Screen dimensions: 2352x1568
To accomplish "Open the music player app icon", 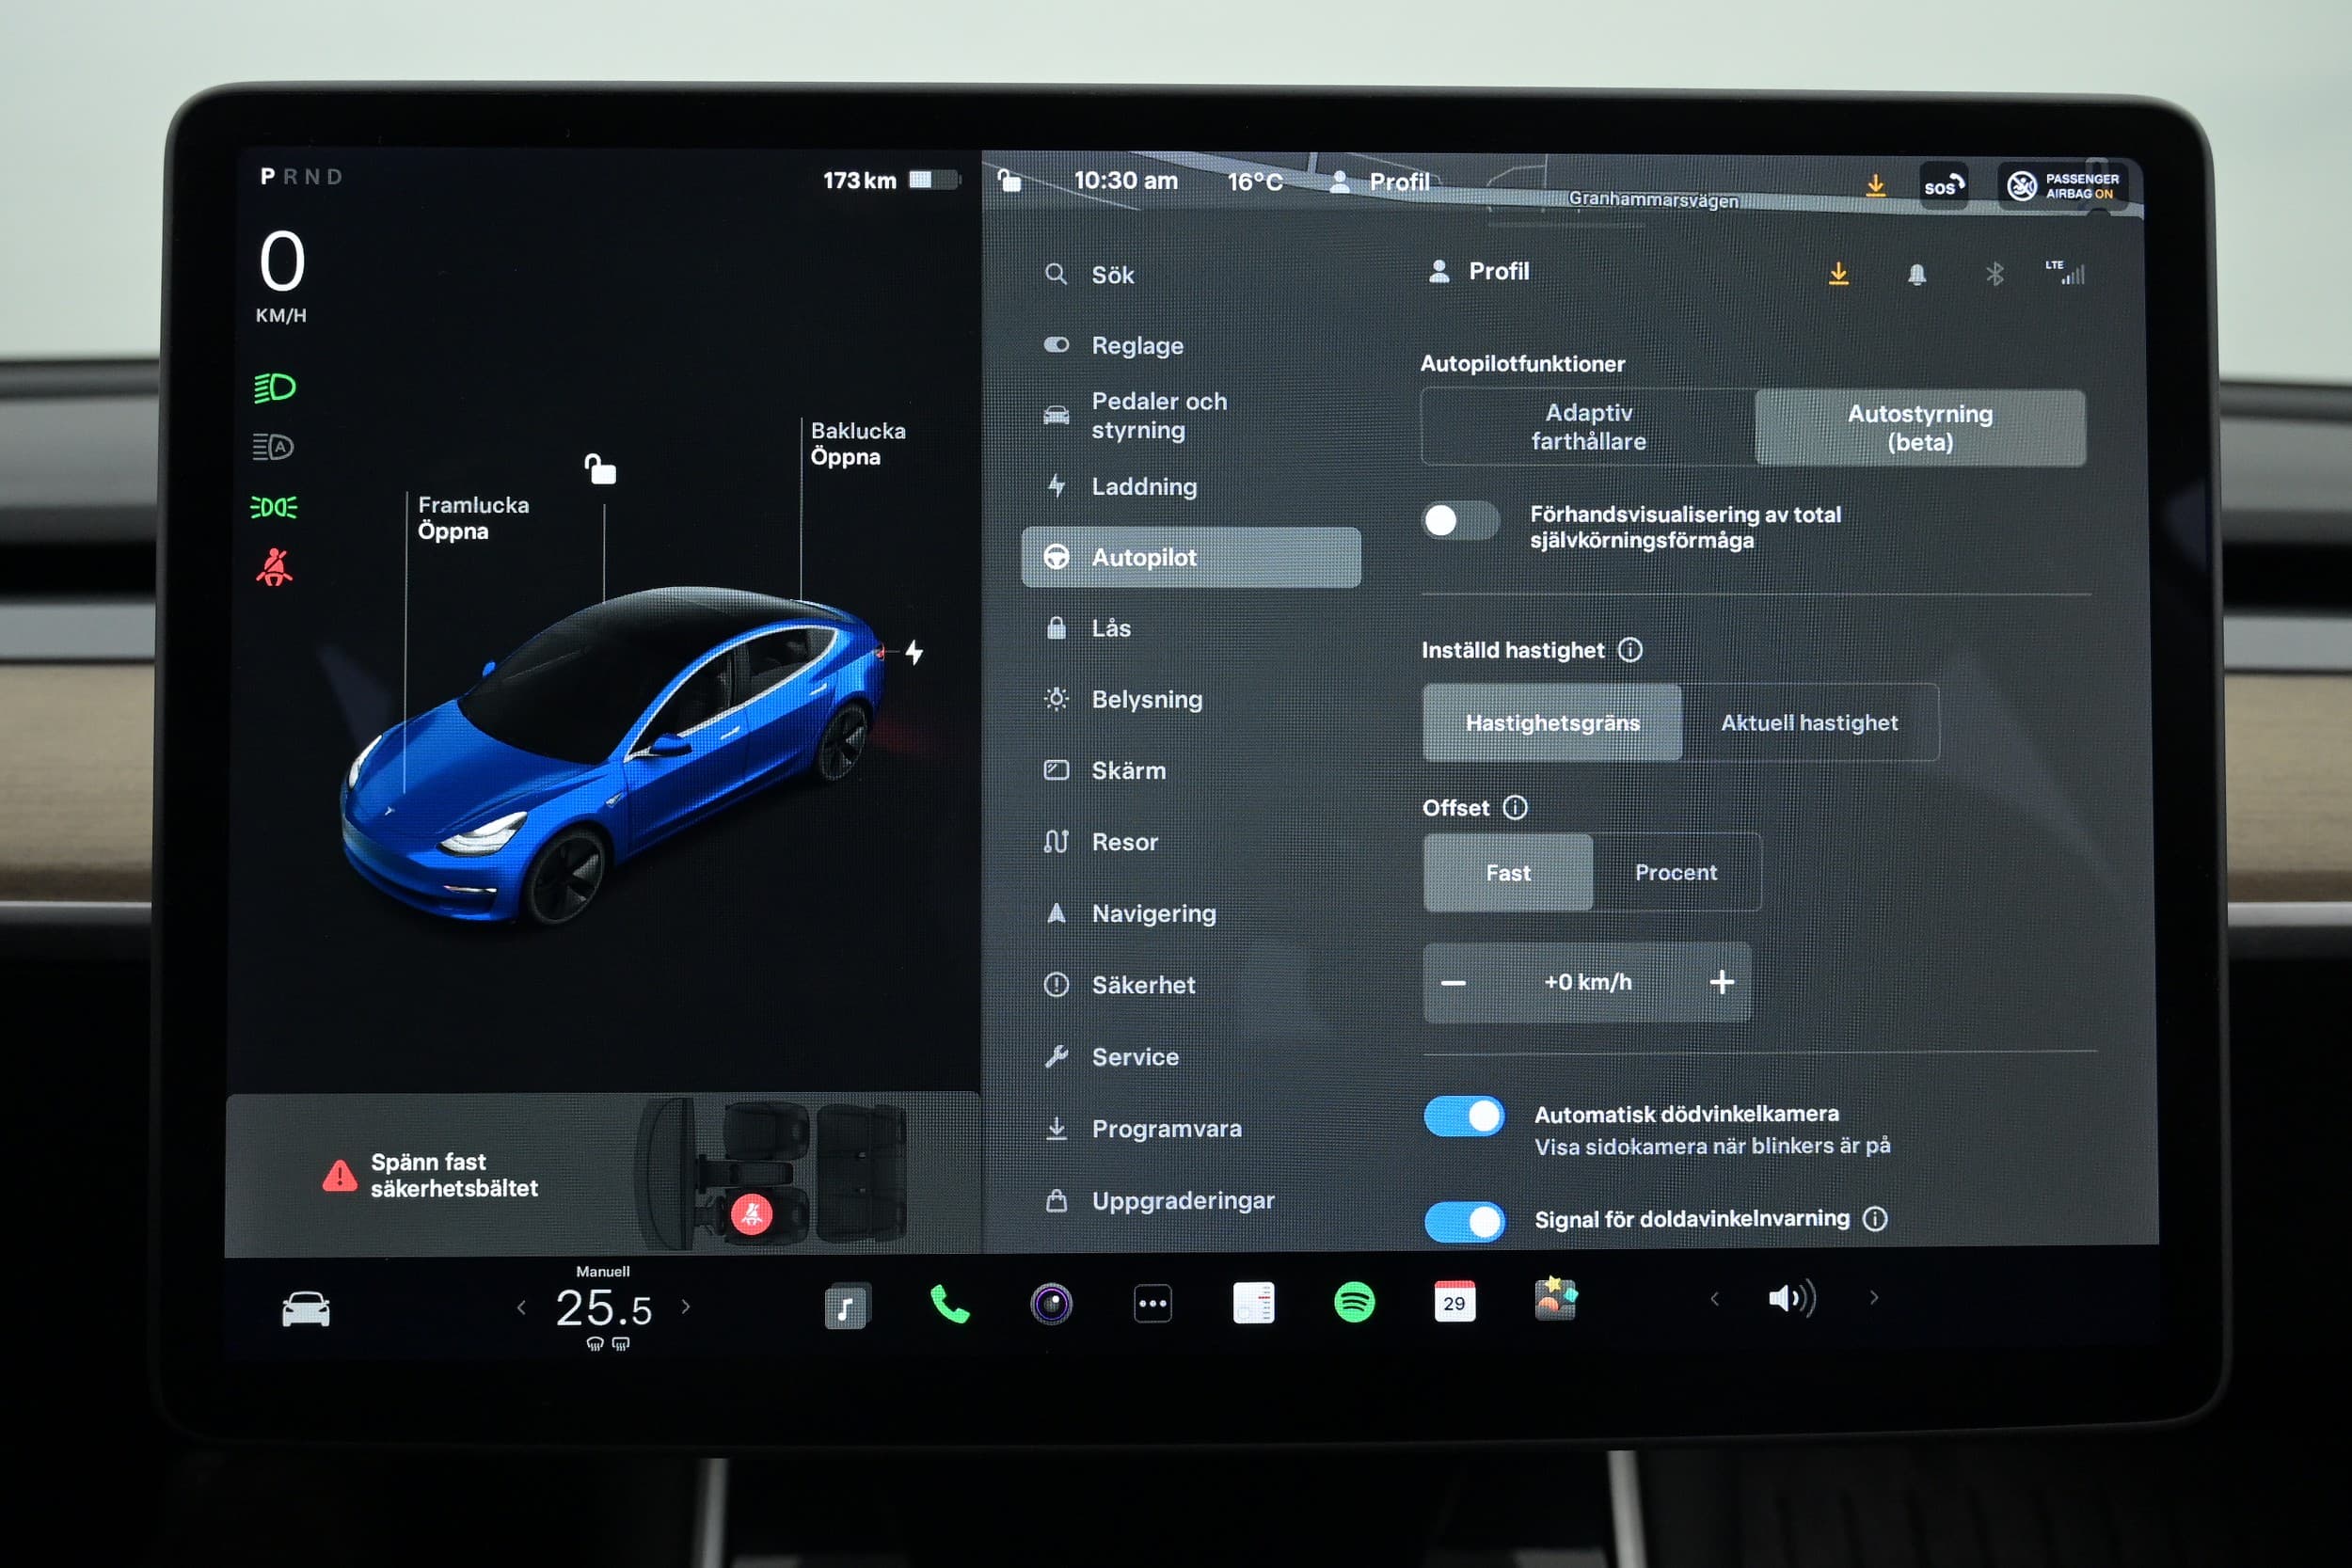I will (847, 1305).
